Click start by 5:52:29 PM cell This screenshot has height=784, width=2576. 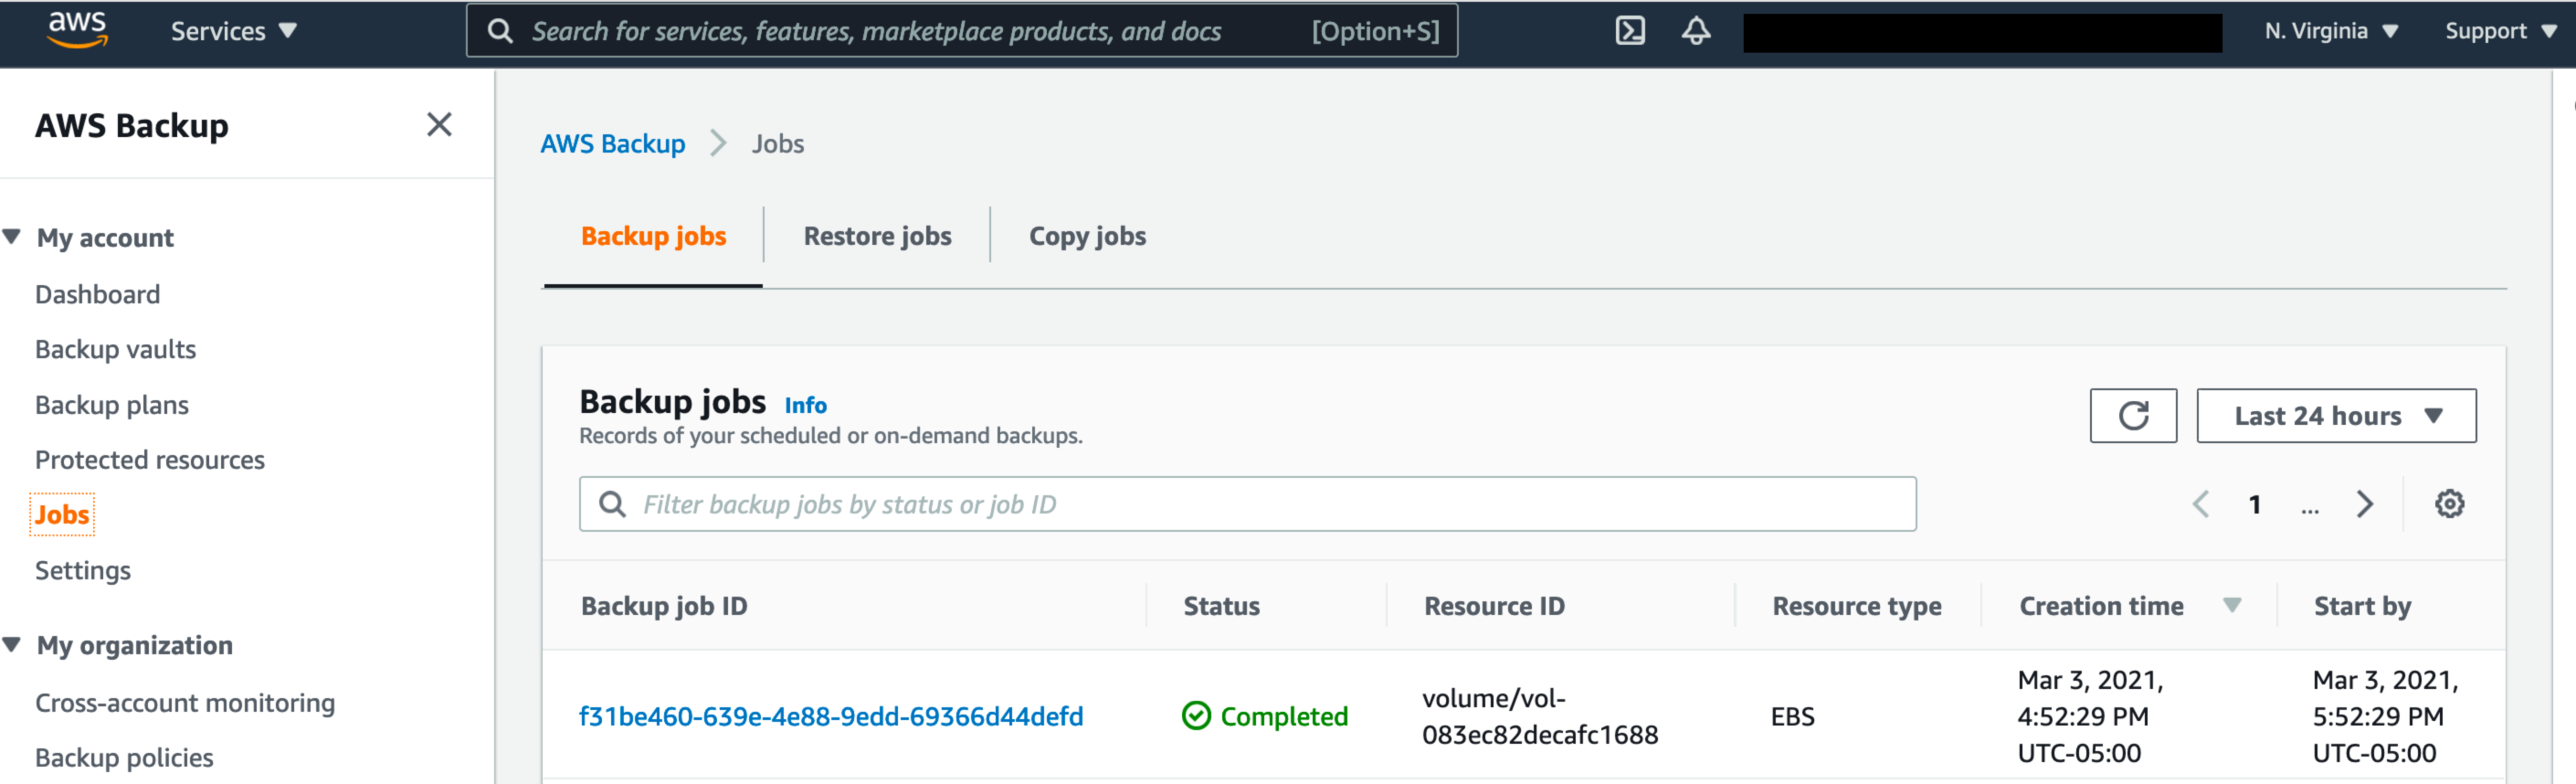point(2385,717)
